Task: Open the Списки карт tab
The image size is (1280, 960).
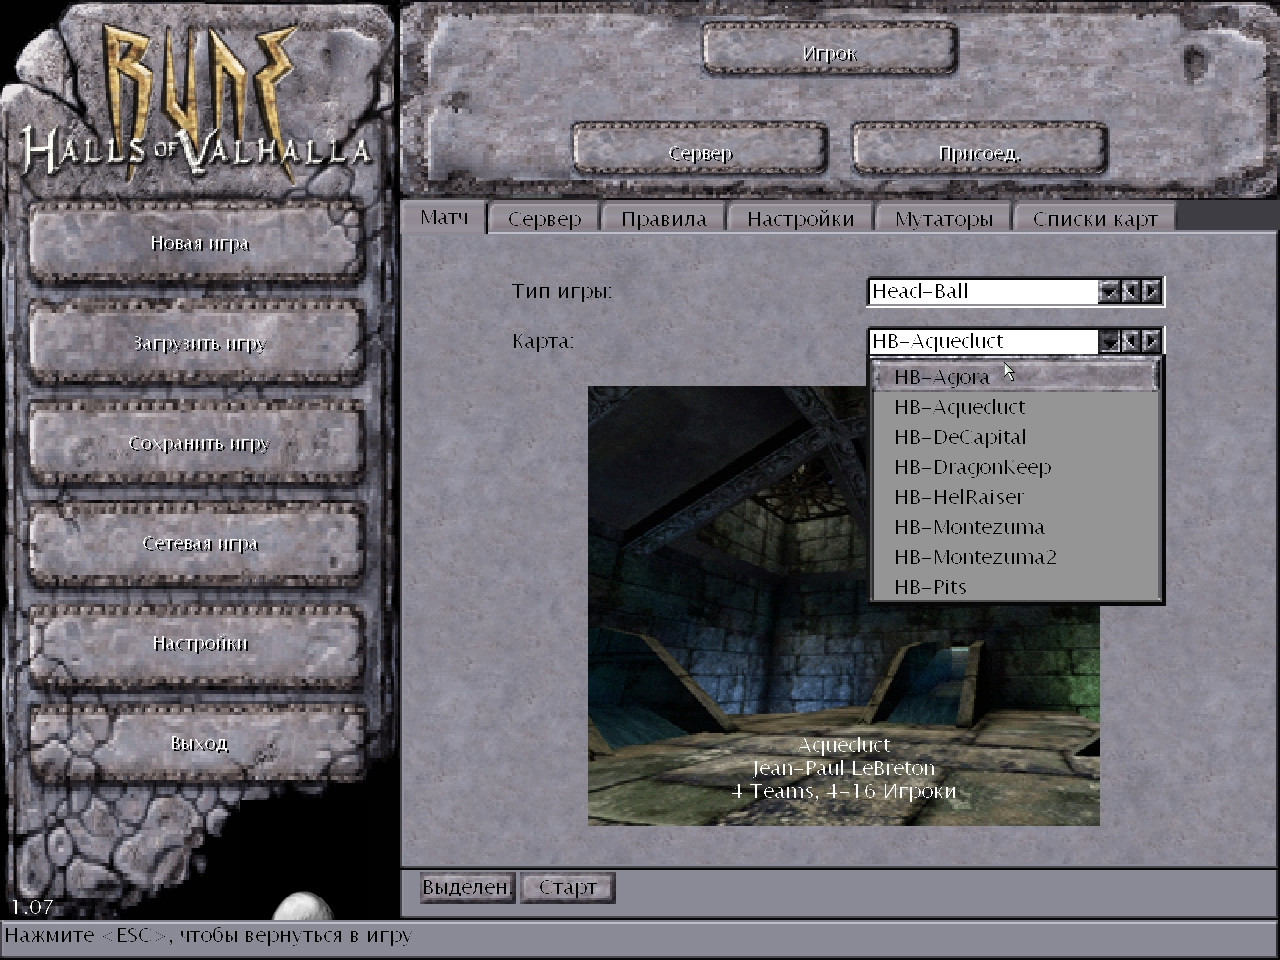Action: [x=1095, y=219]
